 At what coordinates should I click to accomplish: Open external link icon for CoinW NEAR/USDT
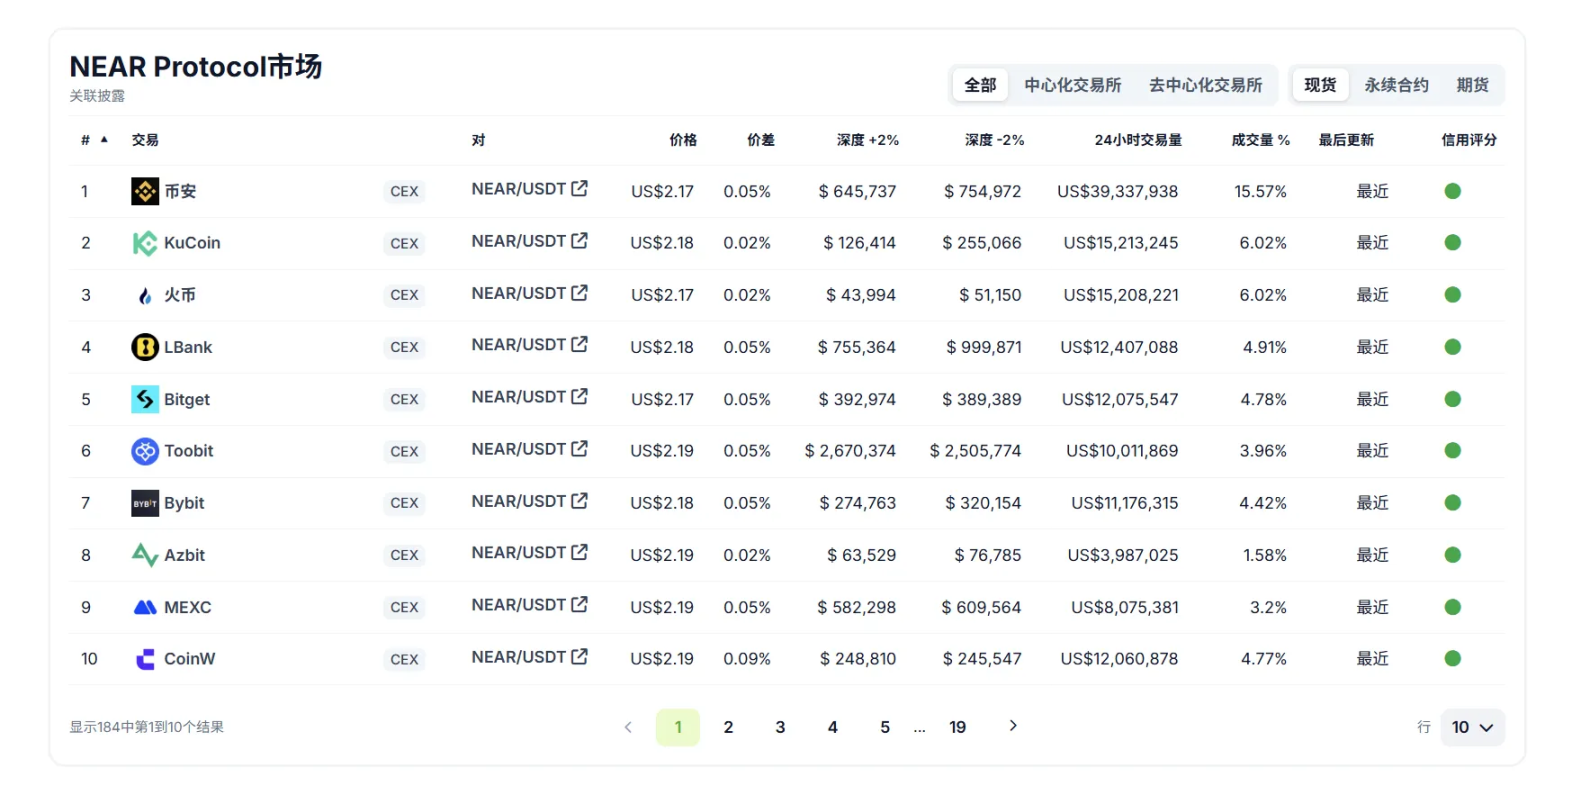coord(579,657)
